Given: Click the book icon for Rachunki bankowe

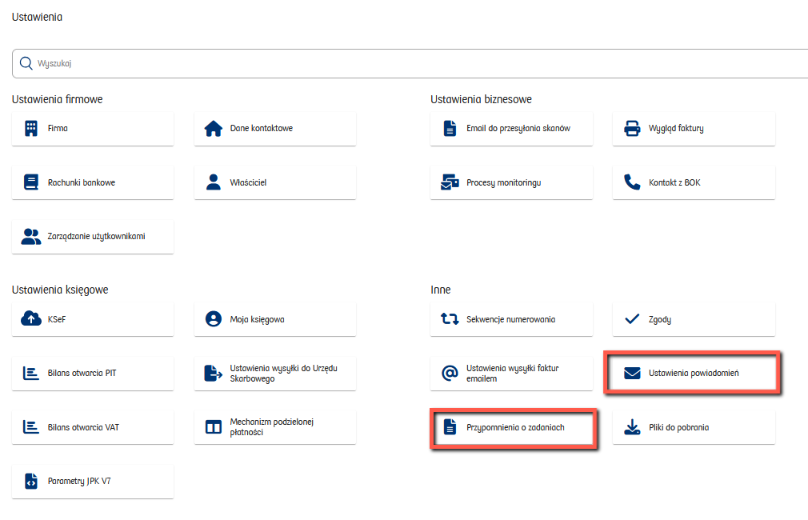Looking at the screenshot, I should [31, 182].
